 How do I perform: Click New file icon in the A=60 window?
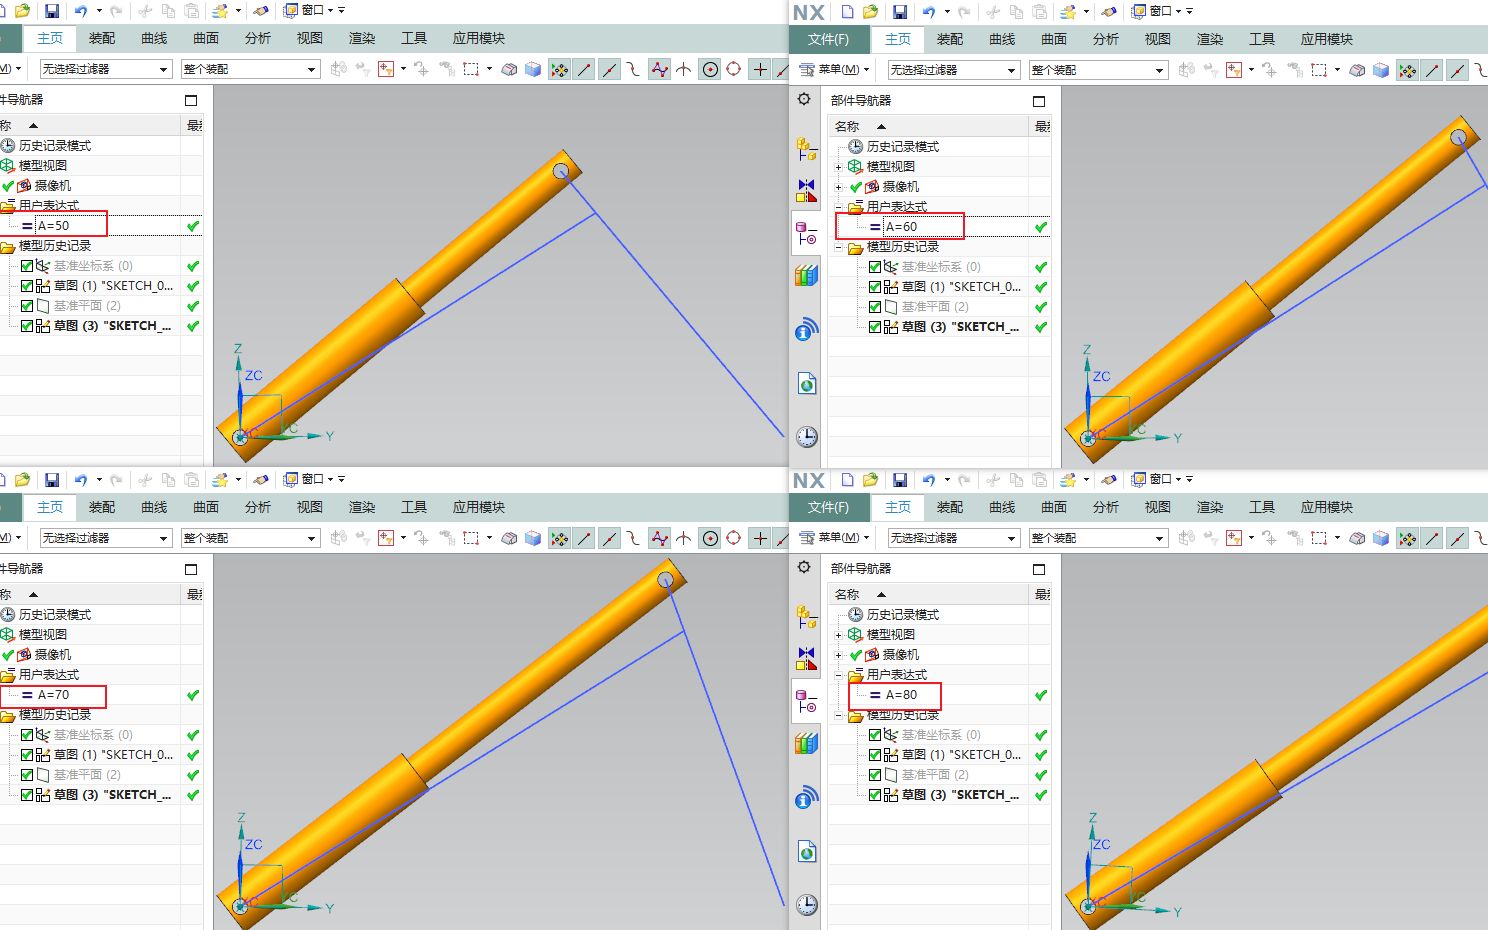click(x=847, y=12)
